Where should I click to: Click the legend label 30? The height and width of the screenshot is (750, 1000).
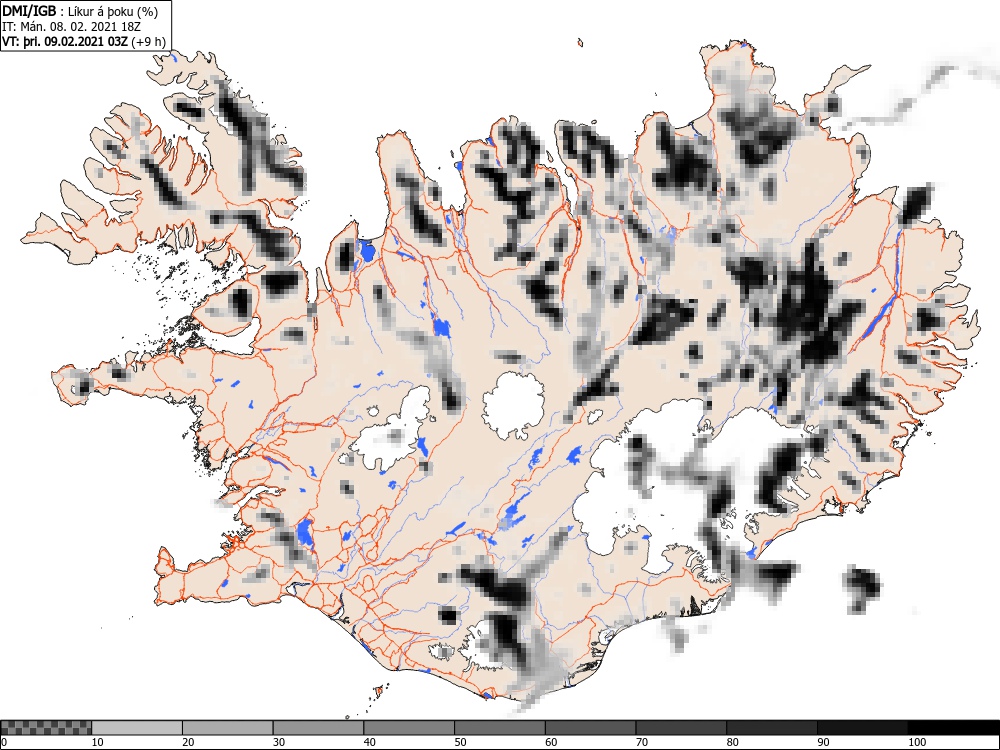click(x=279, y=742)
